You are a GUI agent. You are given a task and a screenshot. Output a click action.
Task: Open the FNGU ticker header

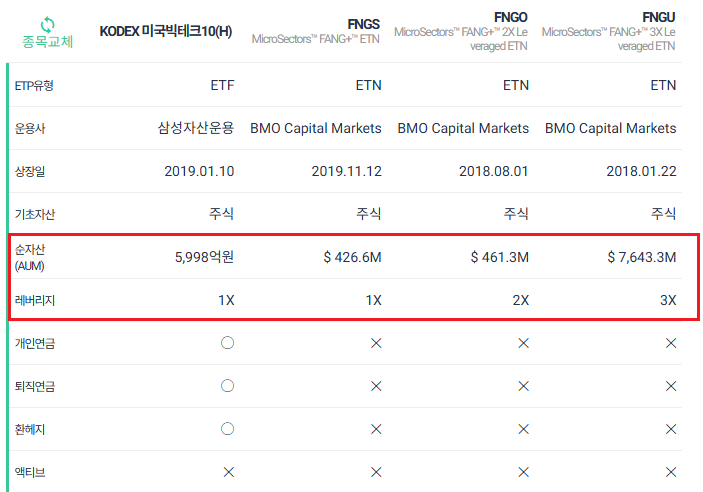(x=659, y=17)
